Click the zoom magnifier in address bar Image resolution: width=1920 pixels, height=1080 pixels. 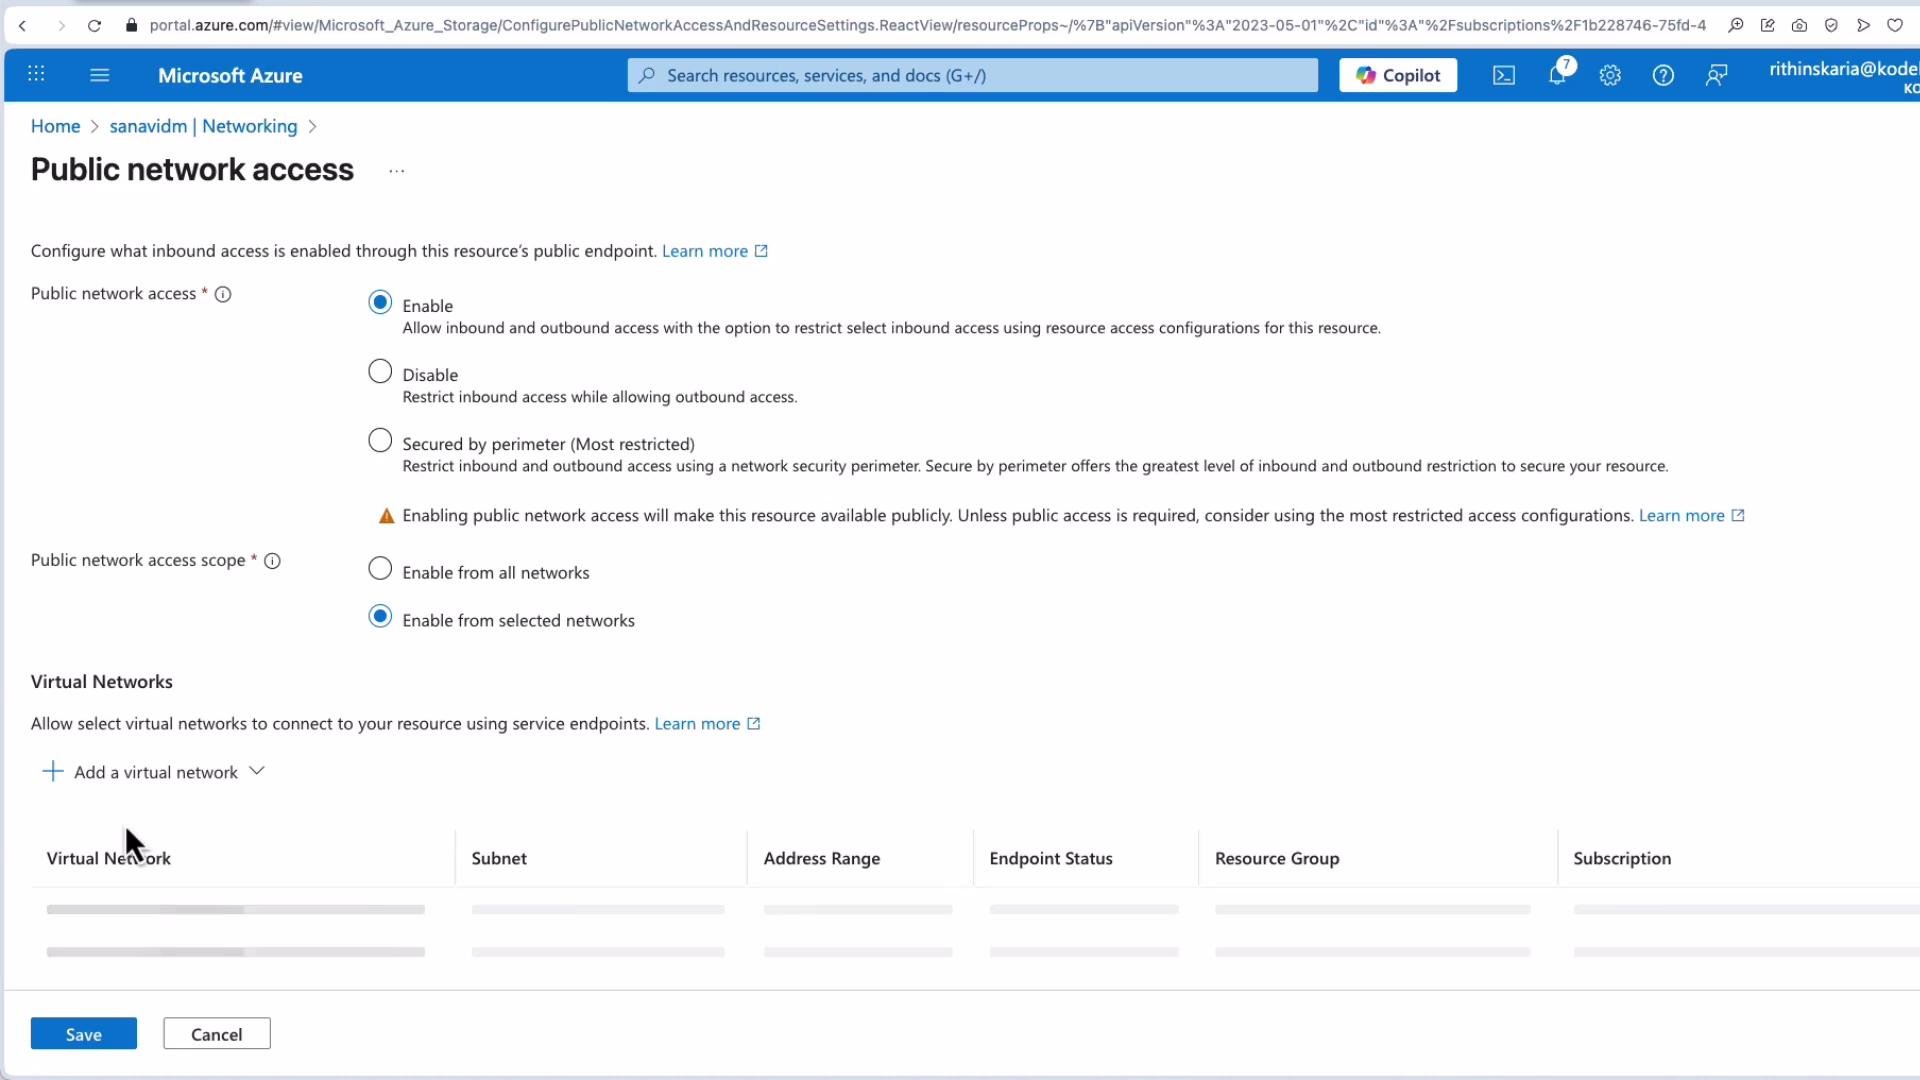coord(1736,25)
